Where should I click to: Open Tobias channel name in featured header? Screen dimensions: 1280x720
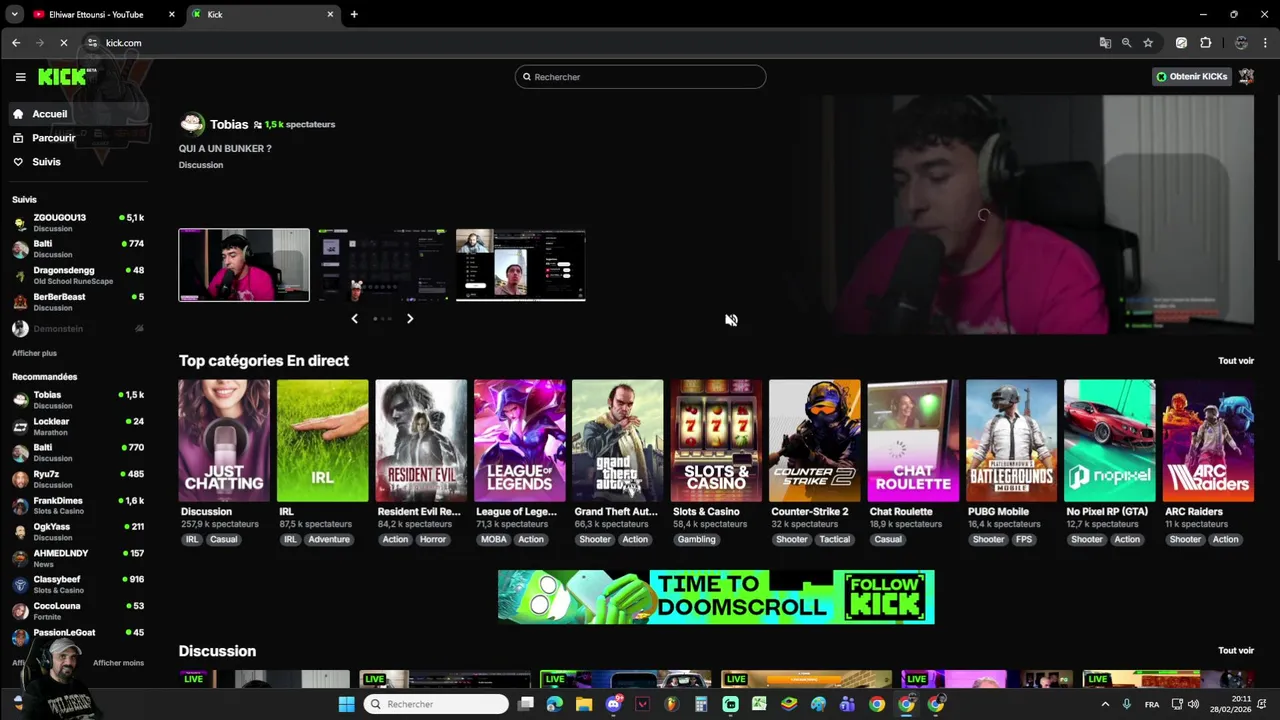[229, 125]
